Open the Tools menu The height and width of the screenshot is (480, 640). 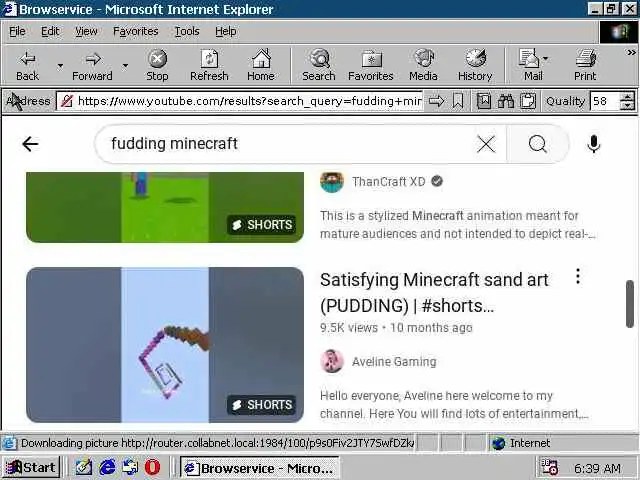(x=187, y=31)
